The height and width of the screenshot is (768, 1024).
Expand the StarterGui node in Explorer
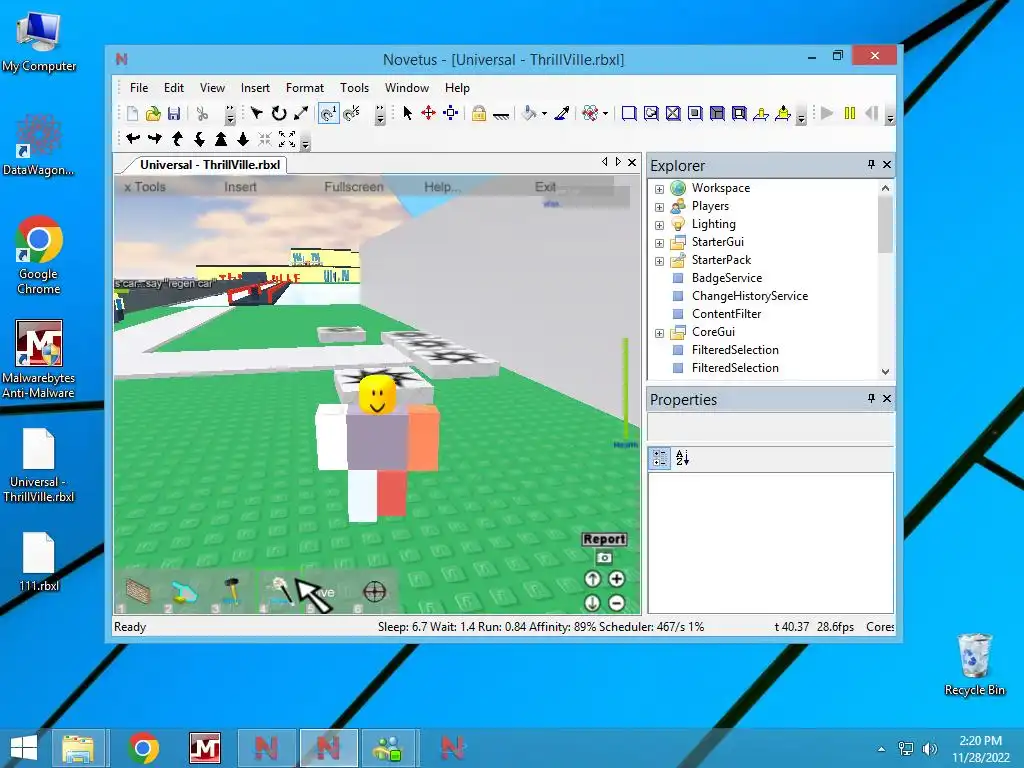point(660,243)
